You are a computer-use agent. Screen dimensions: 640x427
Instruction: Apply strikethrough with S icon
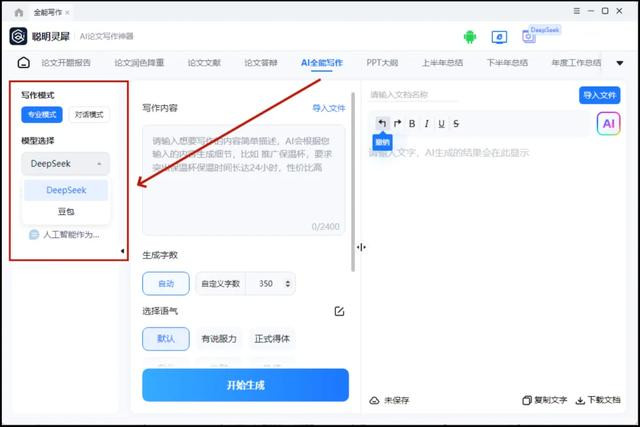coord(456,123)
